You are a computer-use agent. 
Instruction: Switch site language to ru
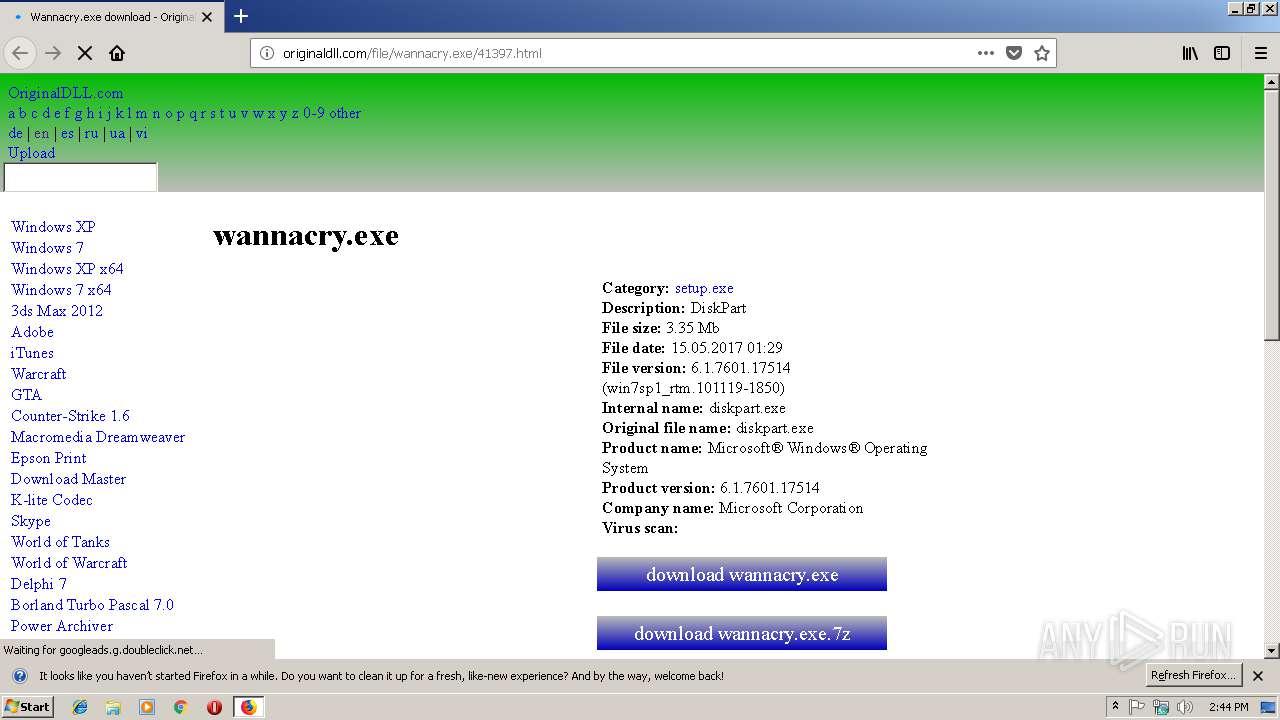pos(91,133)
